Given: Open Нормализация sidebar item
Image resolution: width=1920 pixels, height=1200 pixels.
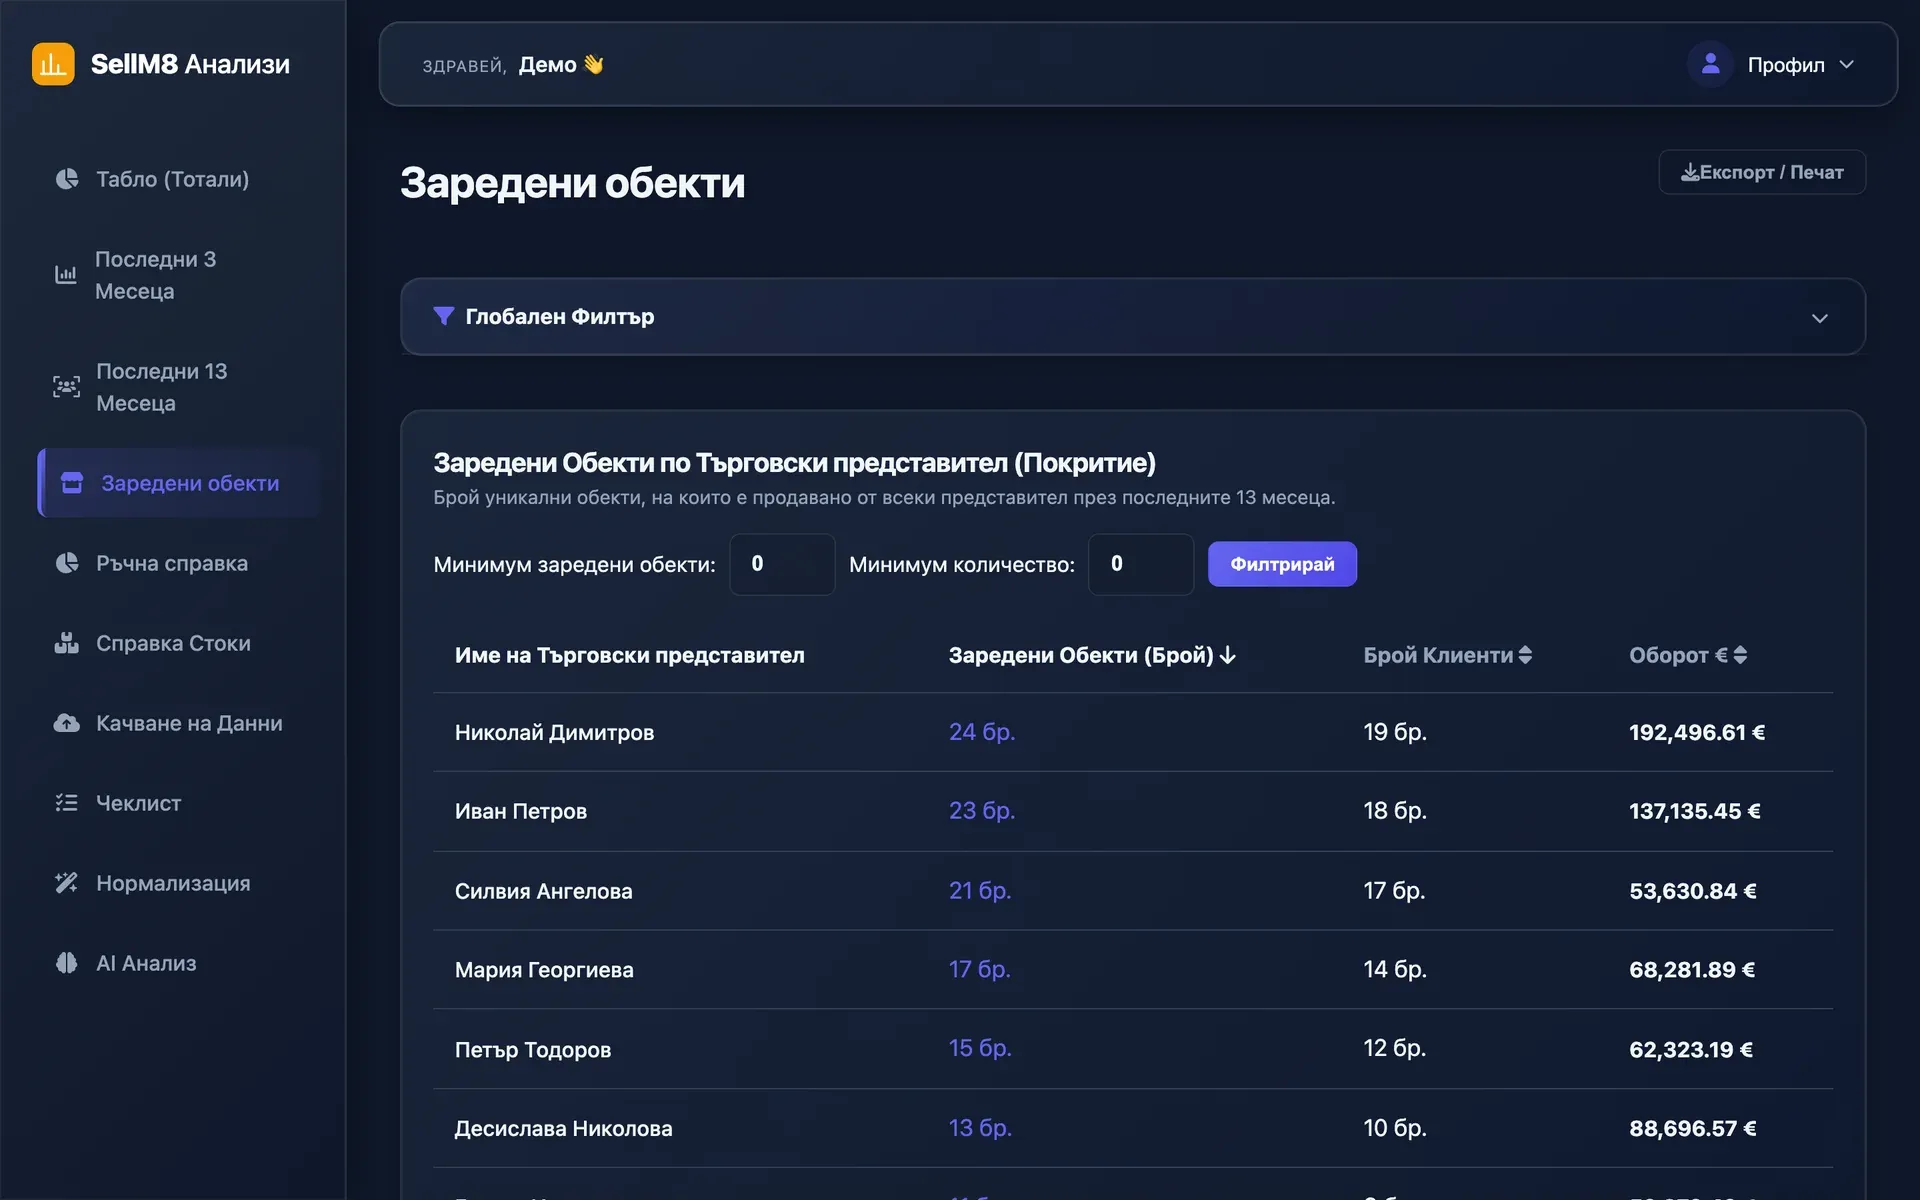Looking at the screenshot, I should (x=179, y=883).
